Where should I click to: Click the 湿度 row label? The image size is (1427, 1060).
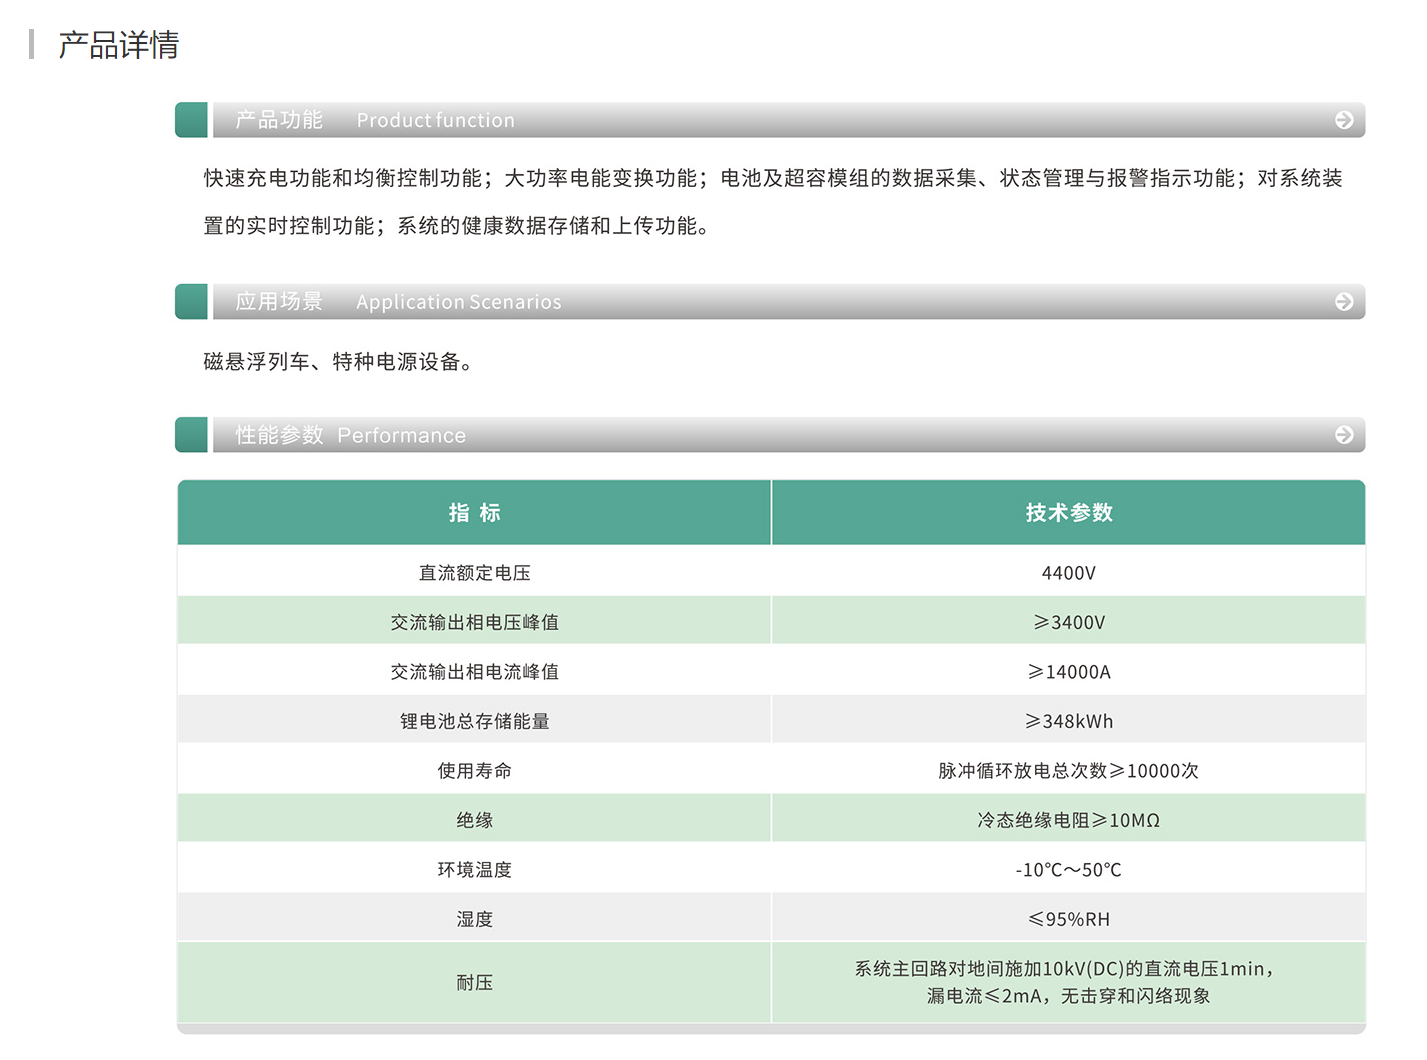click(x=474, y=919)
